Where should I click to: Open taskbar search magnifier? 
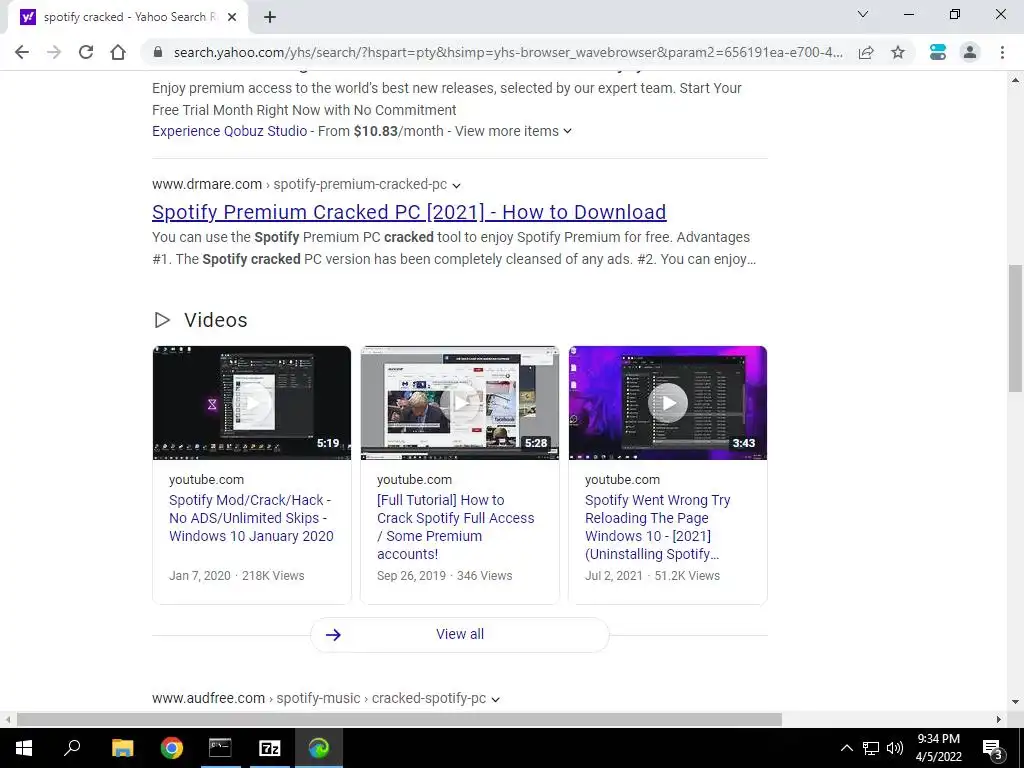72,748
